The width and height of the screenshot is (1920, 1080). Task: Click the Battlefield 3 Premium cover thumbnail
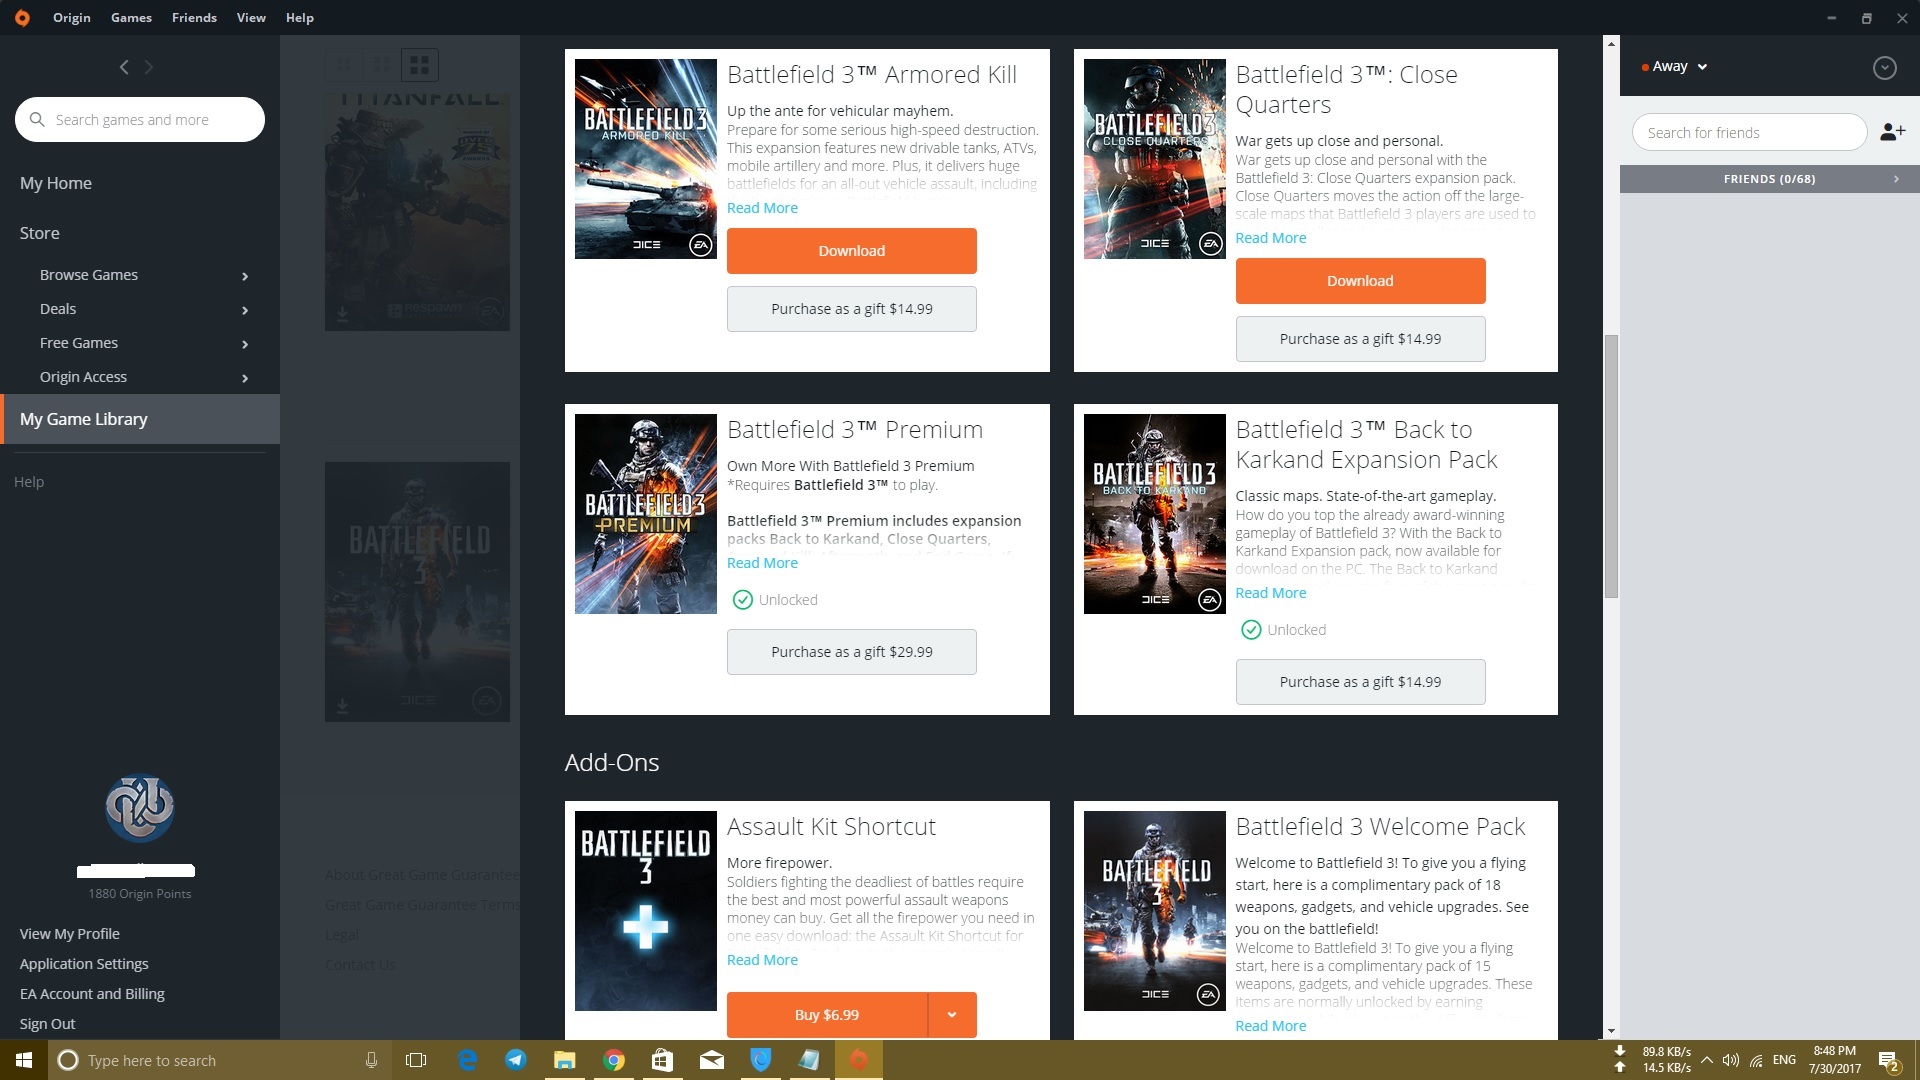[x=646, y=514]
